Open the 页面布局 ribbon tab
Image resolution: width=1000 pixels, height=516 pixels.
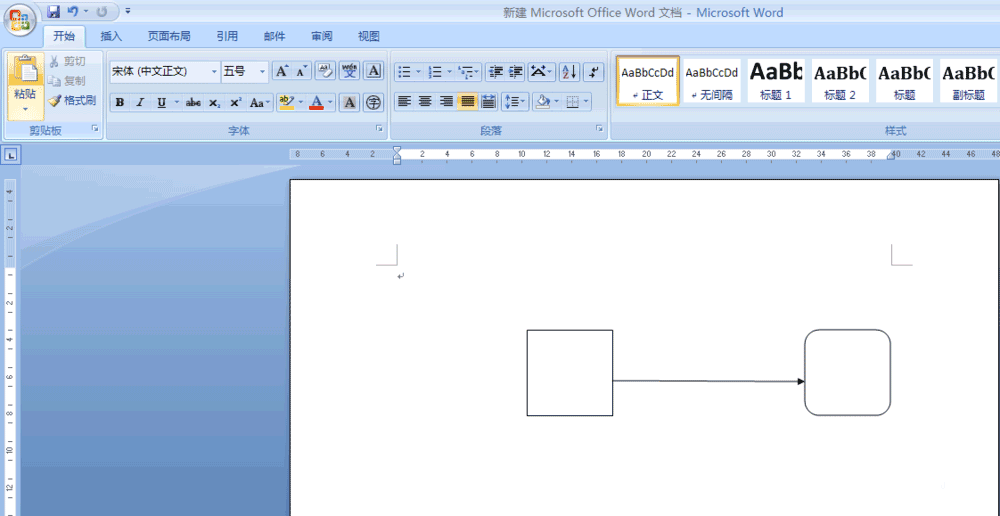coord(169,36)
